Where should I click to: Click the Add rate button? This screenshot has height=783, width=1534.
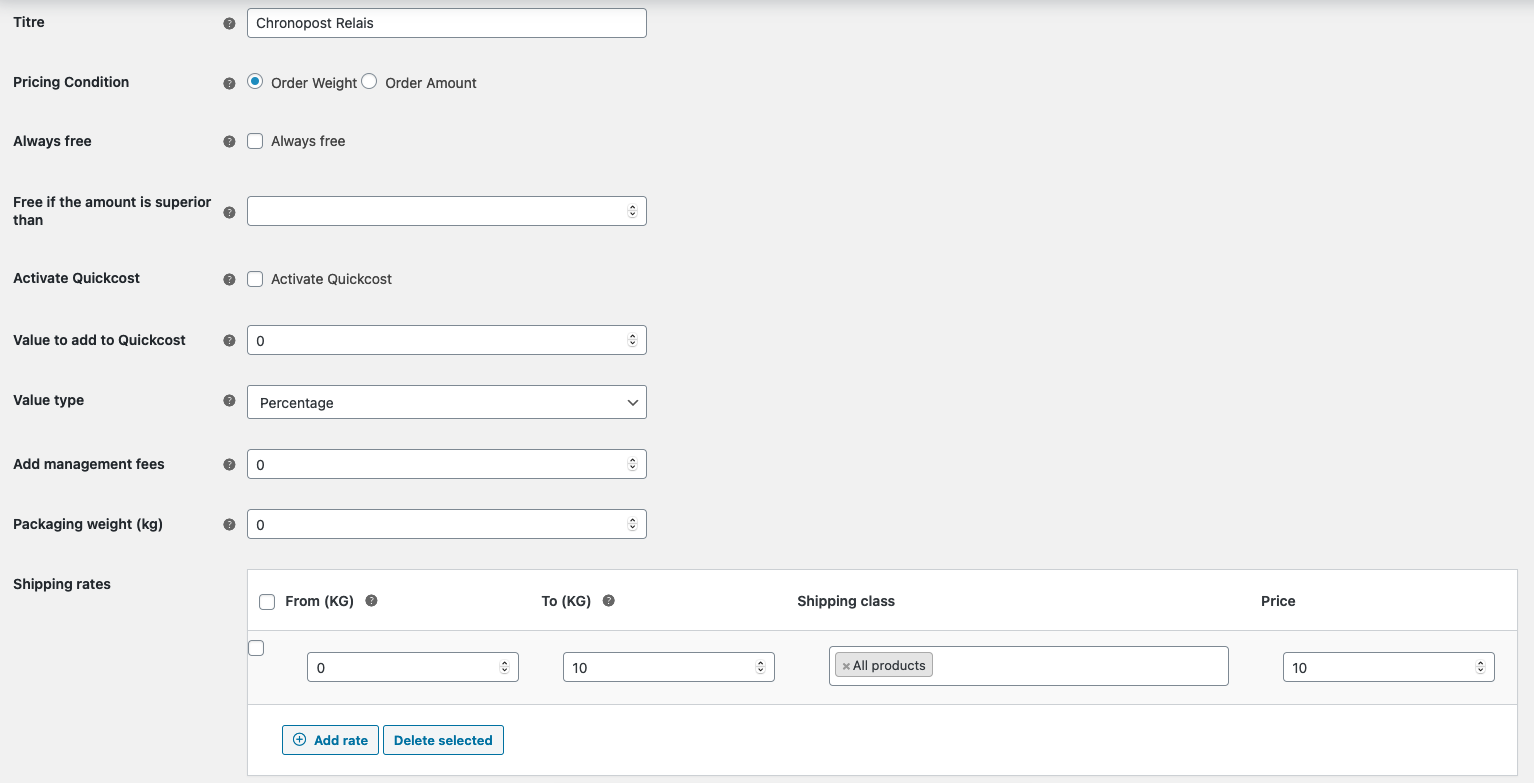[330, 740]
